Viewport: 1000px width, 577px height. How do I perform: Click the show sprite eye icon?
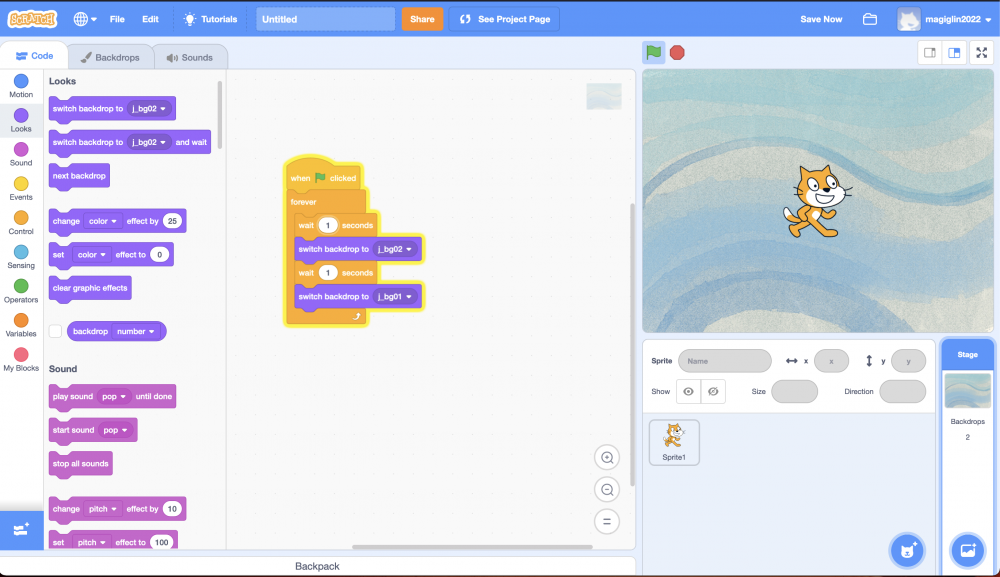coord(688,391)
